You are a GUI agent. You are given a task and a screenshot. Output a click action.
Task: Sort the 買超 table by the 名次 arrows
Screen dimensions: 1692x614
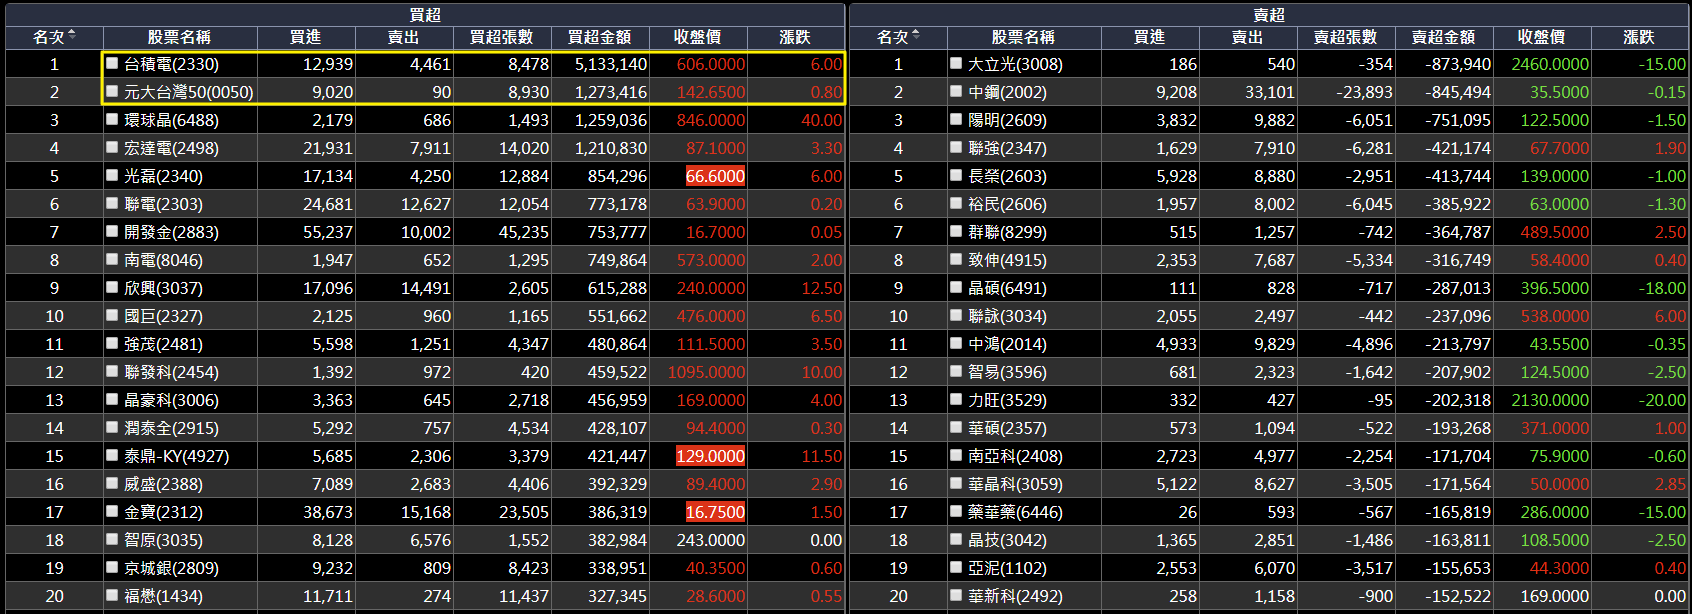(72, 36)
